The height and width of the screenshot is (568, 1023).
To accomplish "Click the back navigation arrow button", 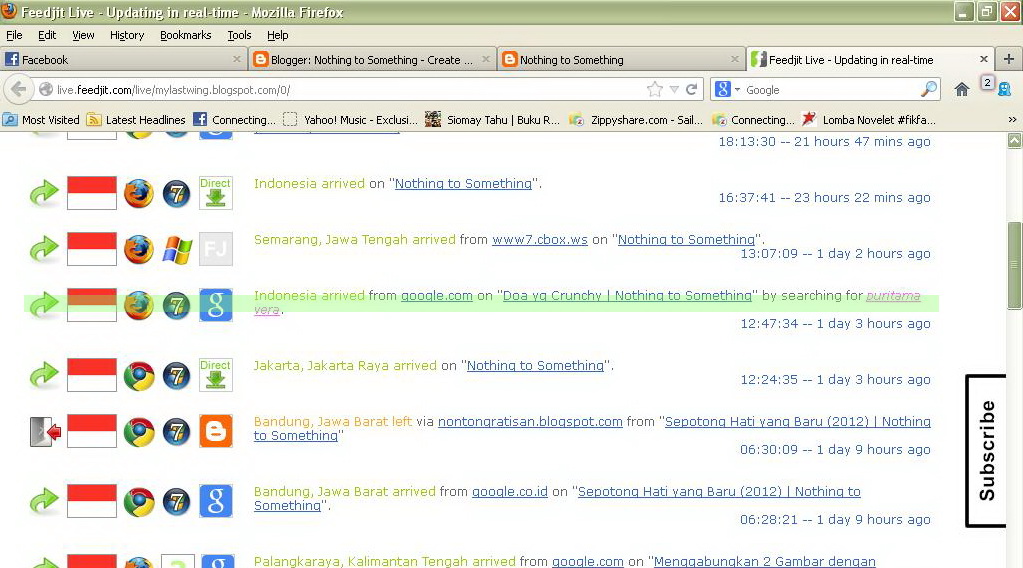I will click(19, 89).
